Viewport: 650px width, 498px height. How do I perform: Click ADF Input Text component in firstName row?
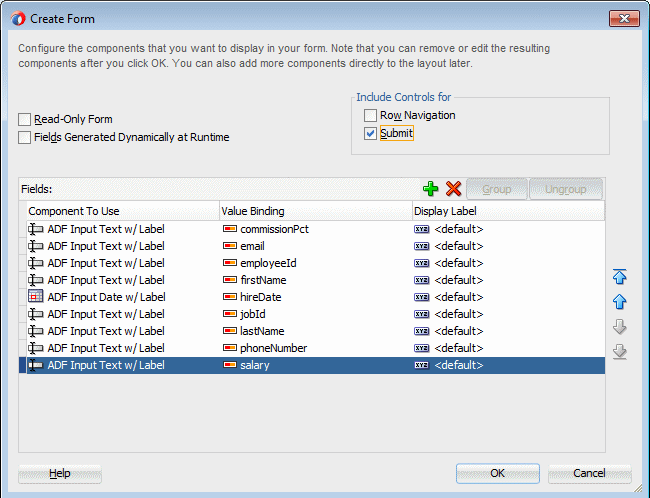point(123,280)
